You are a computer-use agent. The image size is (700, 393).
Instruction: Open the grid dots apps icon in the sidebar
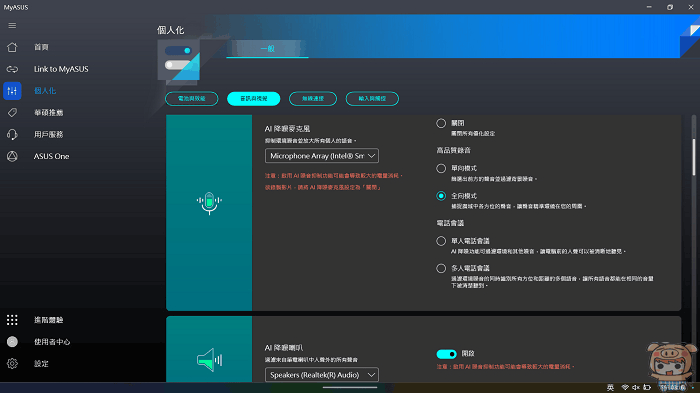click(x=12, y=320)
